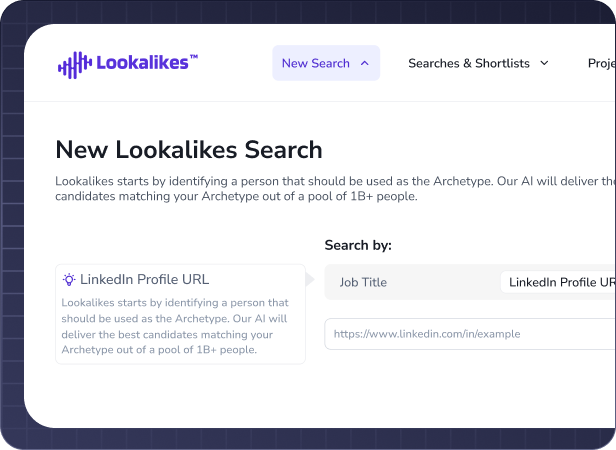Open the Searches & Shortlists menu
The width and height of the screenshot is (616, 450).
point(478,63)
